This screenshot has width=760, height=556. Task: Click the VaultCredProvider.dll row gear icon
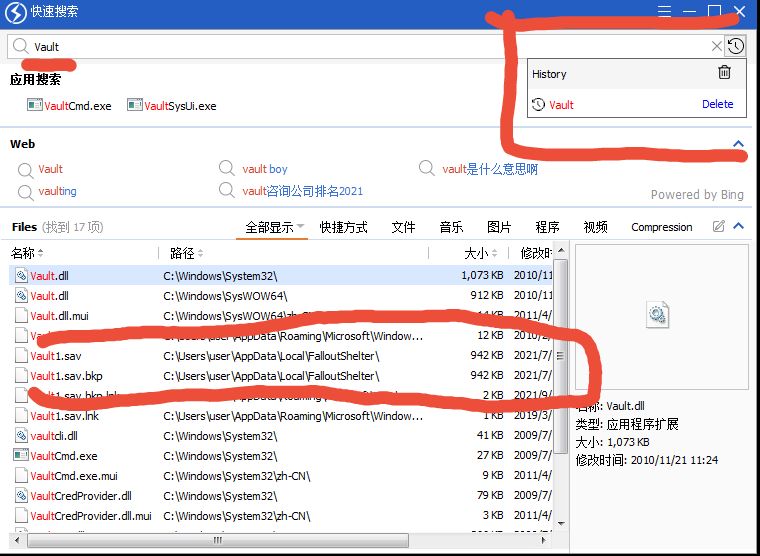[x=21, y=495]
